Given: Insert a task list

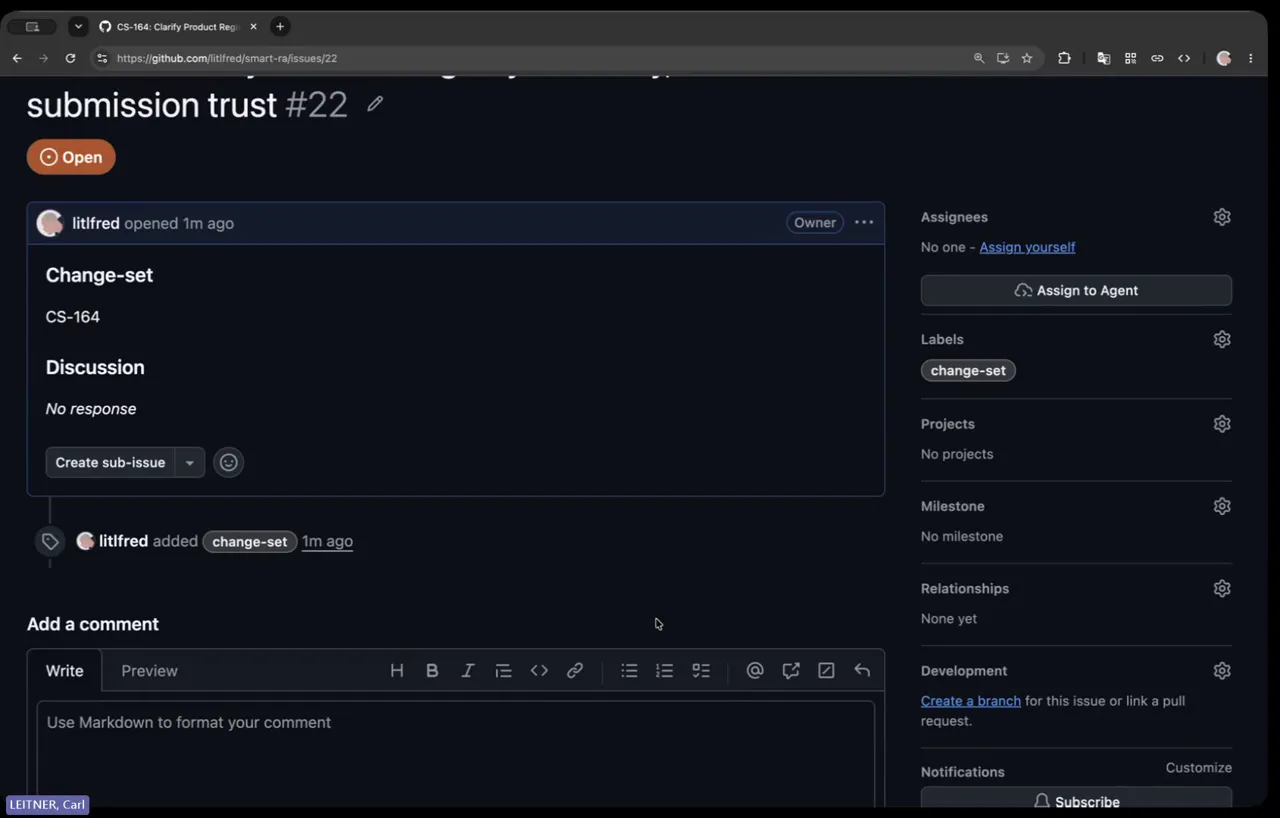Looking at the screenshot, I should click(701, 671).
